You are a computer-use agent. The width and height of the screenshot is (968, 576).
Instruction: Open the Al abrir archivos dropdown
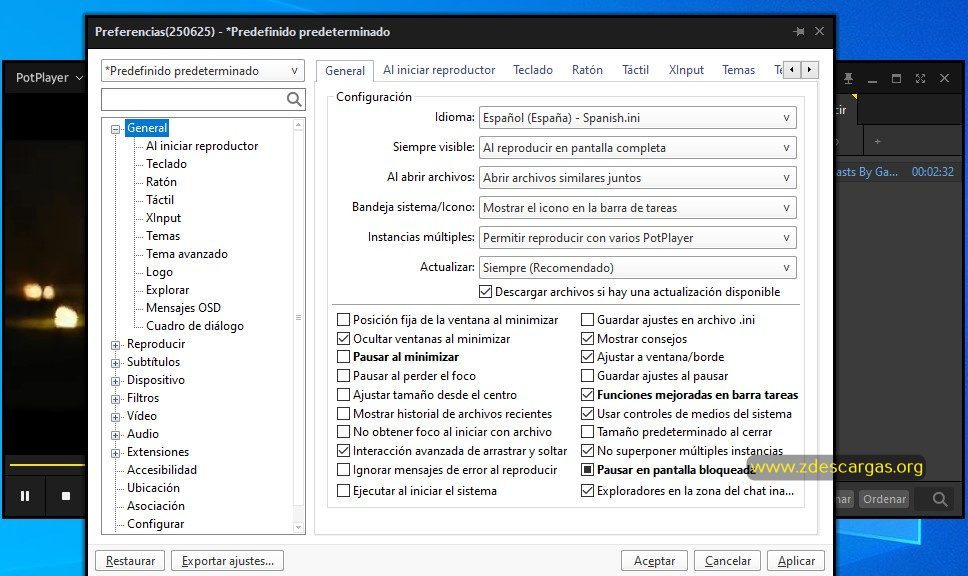pos(637,178)
